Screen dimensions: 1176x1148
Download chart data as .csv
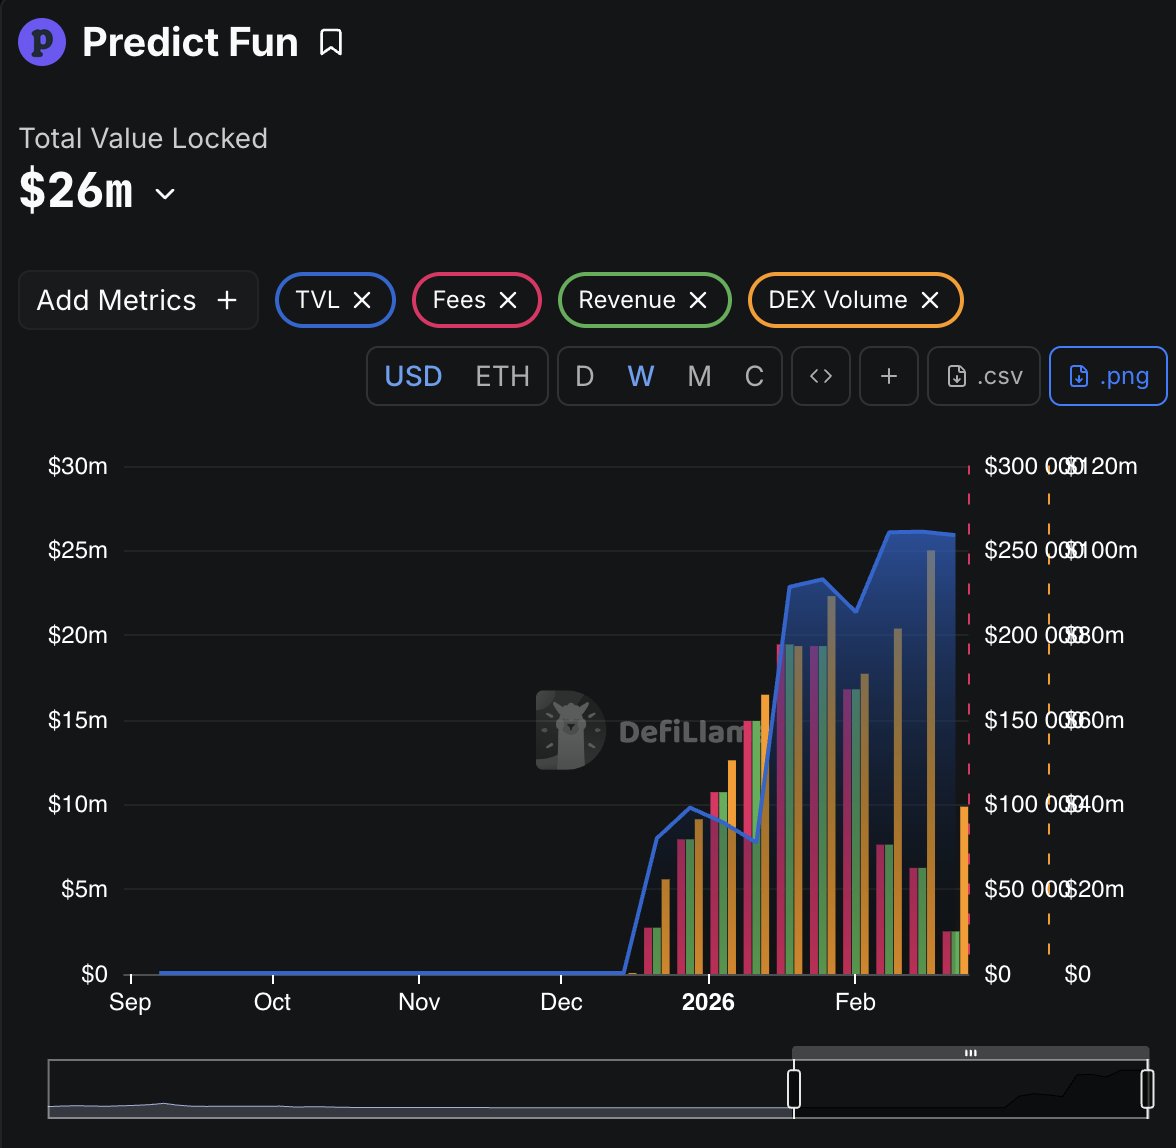[984, 376]
